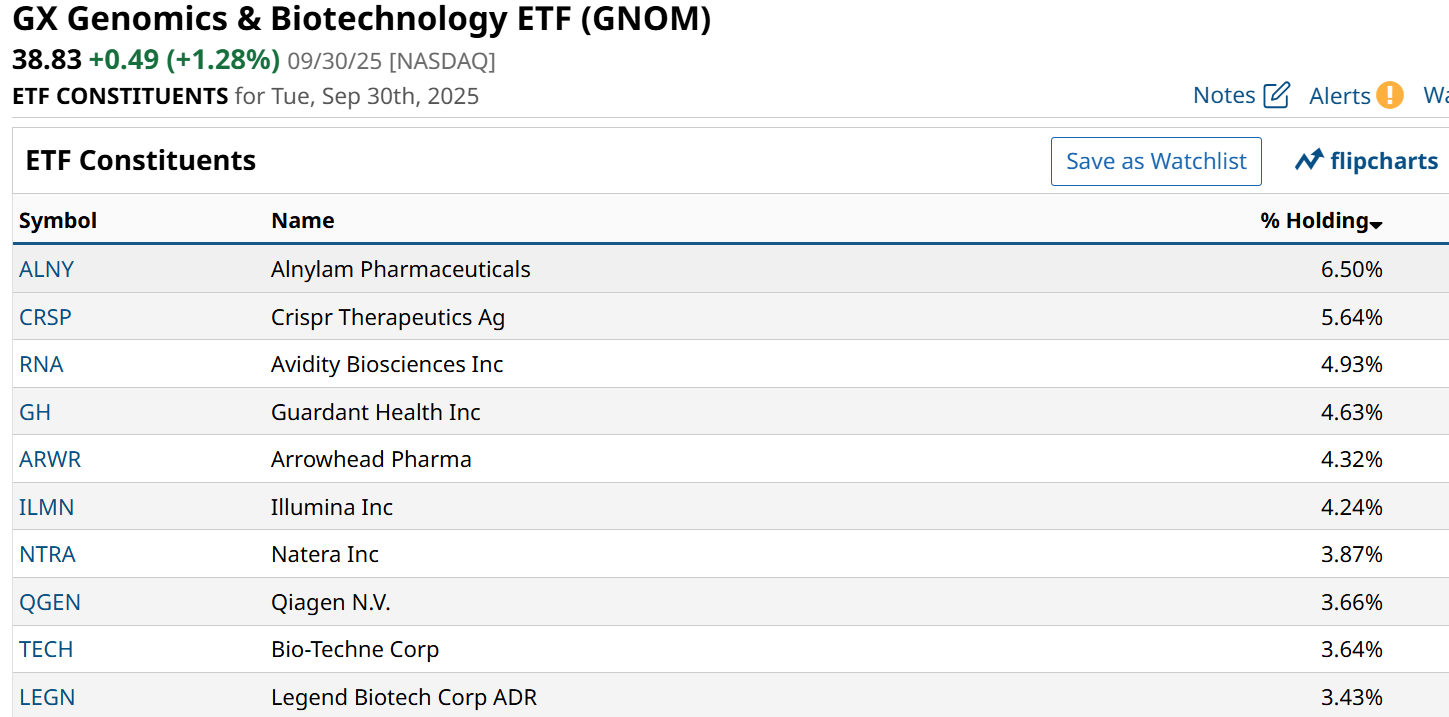Open the ALNY symbol link
This screenshot has width=1449, height=717.
click(x=46, y=269)
